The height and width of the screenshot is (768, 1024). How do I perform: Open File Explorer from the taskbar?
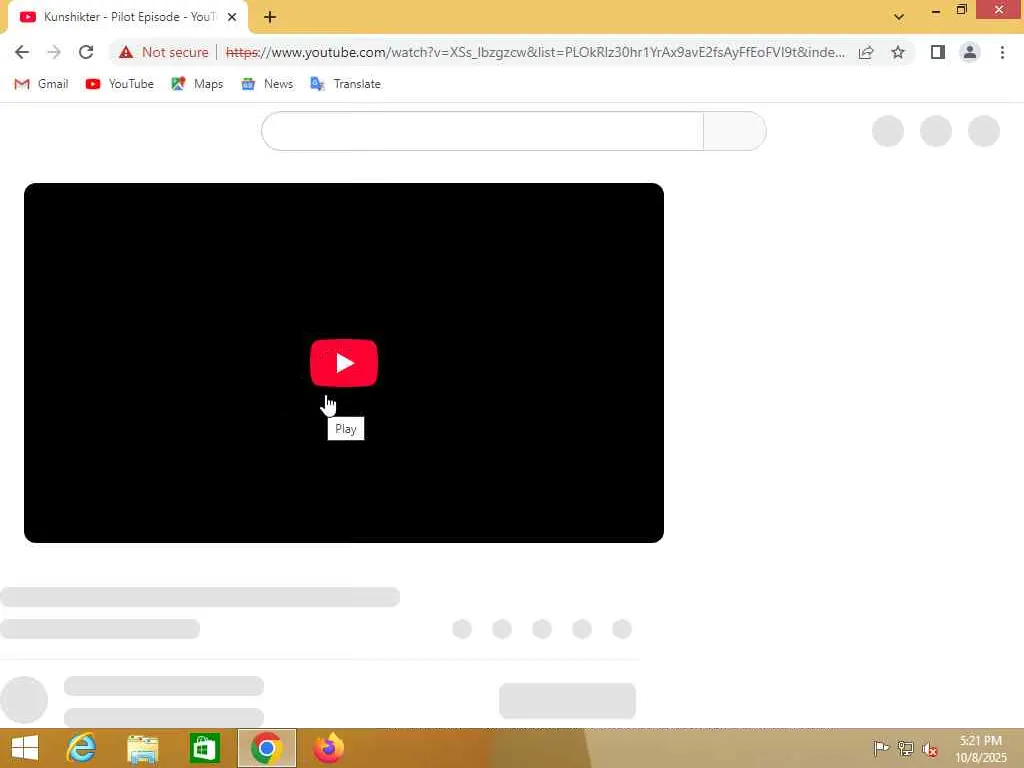tap(143, 748)
